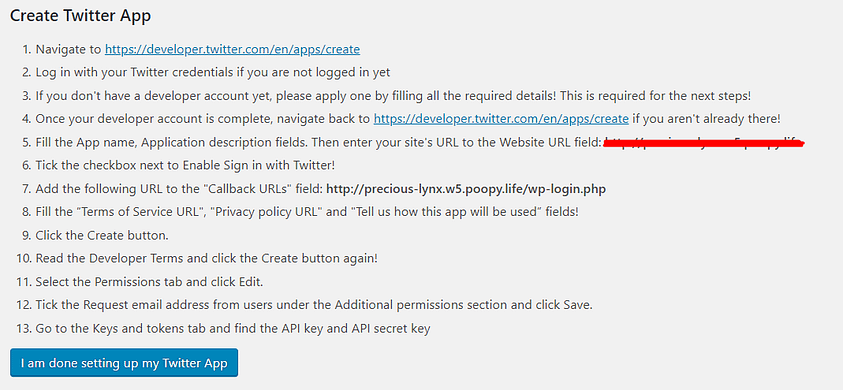Image resolution: width=843 pixels, height=390 pixels.
Task: Click the bold Callback URL wp-login.php text
Action: tap(467, 189)
